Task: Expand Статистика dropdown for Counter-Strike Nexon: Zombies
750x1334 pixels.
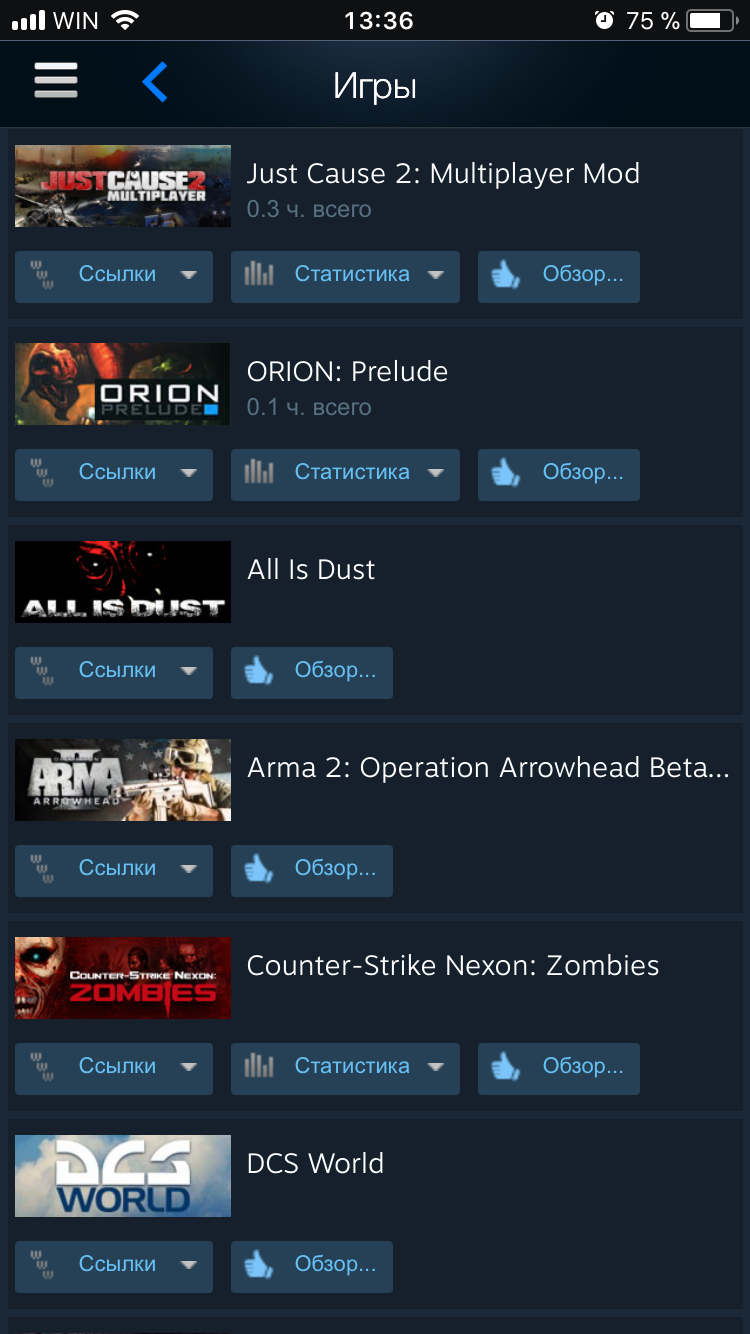Action: click(436, 1067)
